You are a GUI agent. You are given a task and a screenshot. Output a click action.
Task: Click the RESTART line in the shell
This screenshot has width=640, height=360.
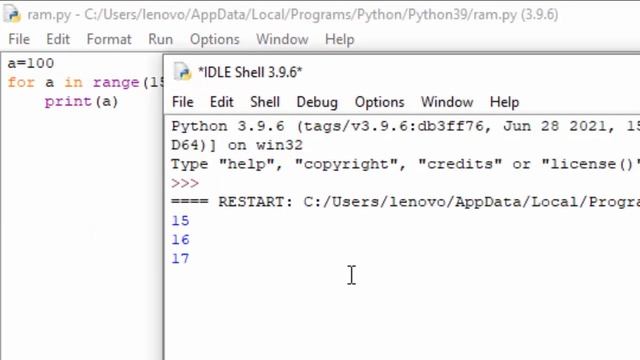coord(405,202)
